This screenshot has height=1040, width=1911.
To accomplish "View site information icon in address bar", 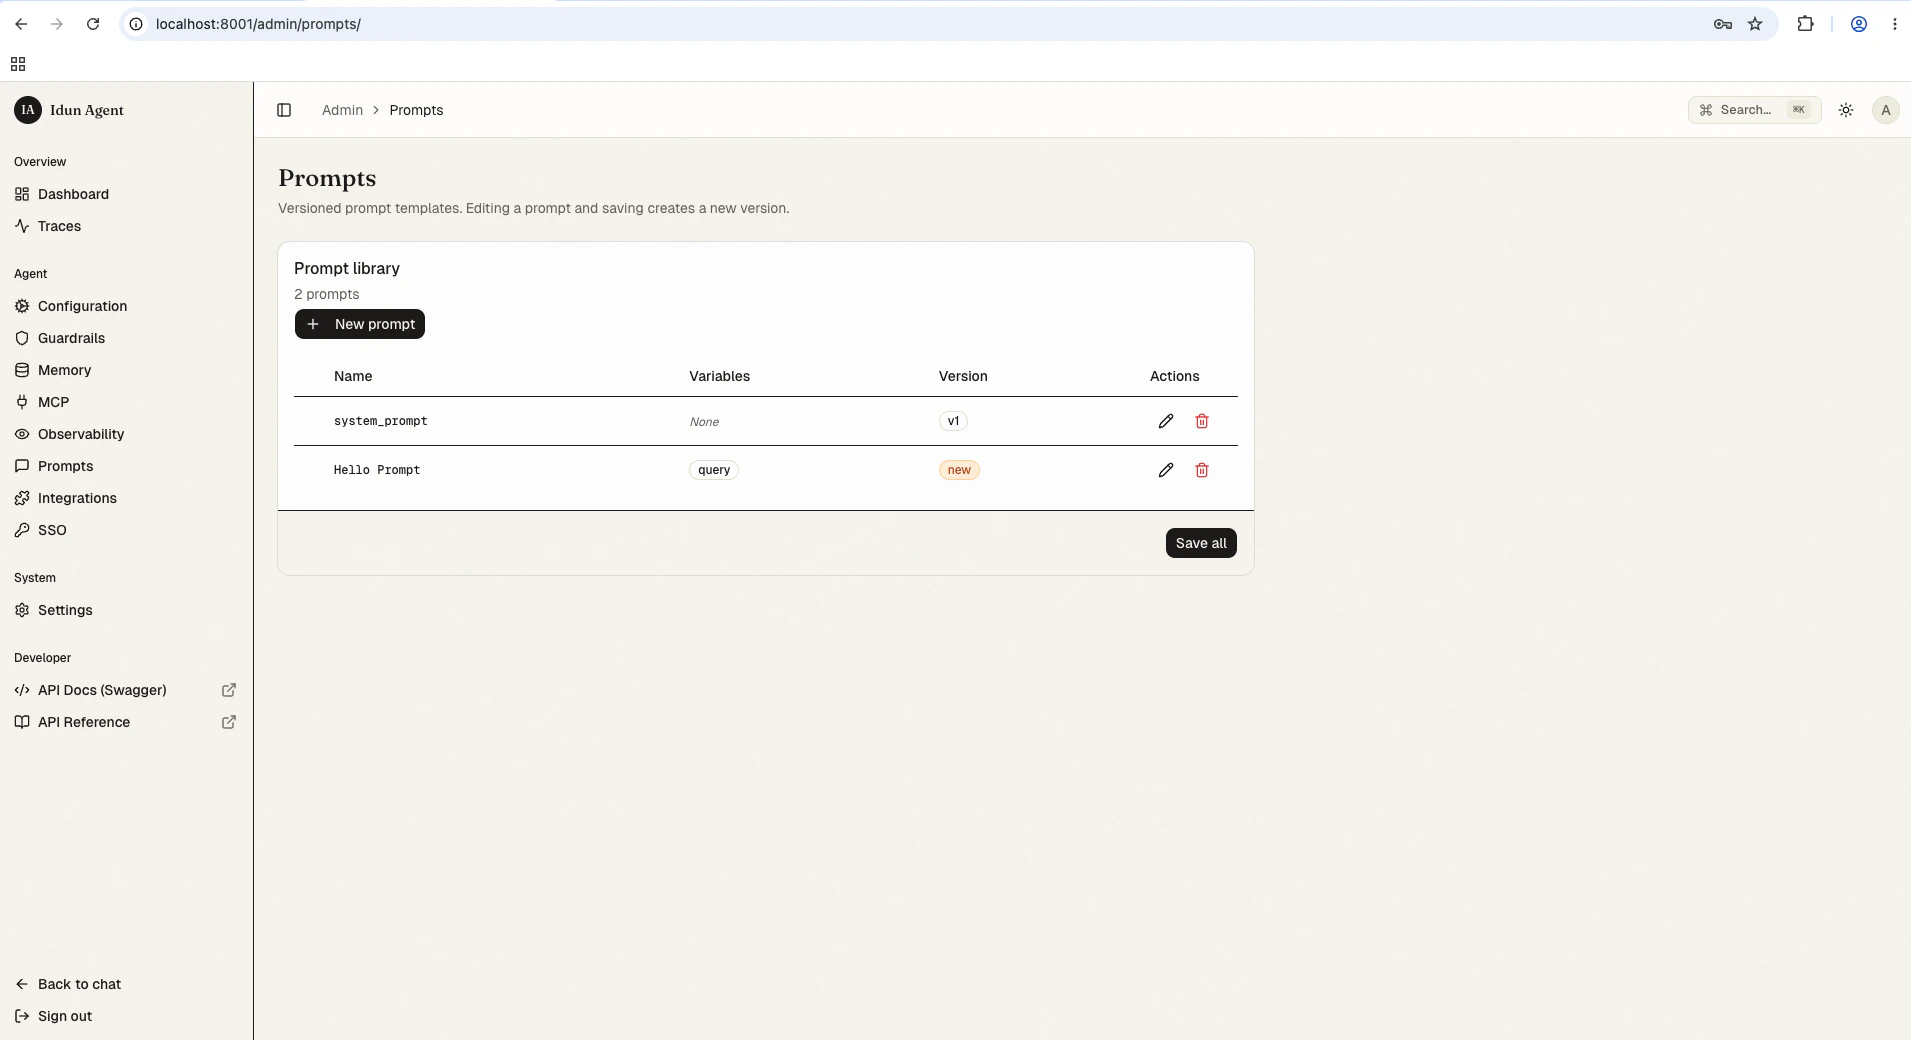I will (136, 24).
